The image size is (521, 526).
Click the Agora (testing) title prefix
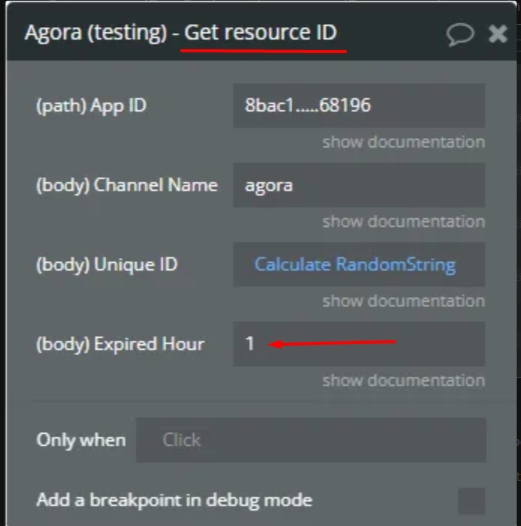pyautogui.click(x=96, y=33)
